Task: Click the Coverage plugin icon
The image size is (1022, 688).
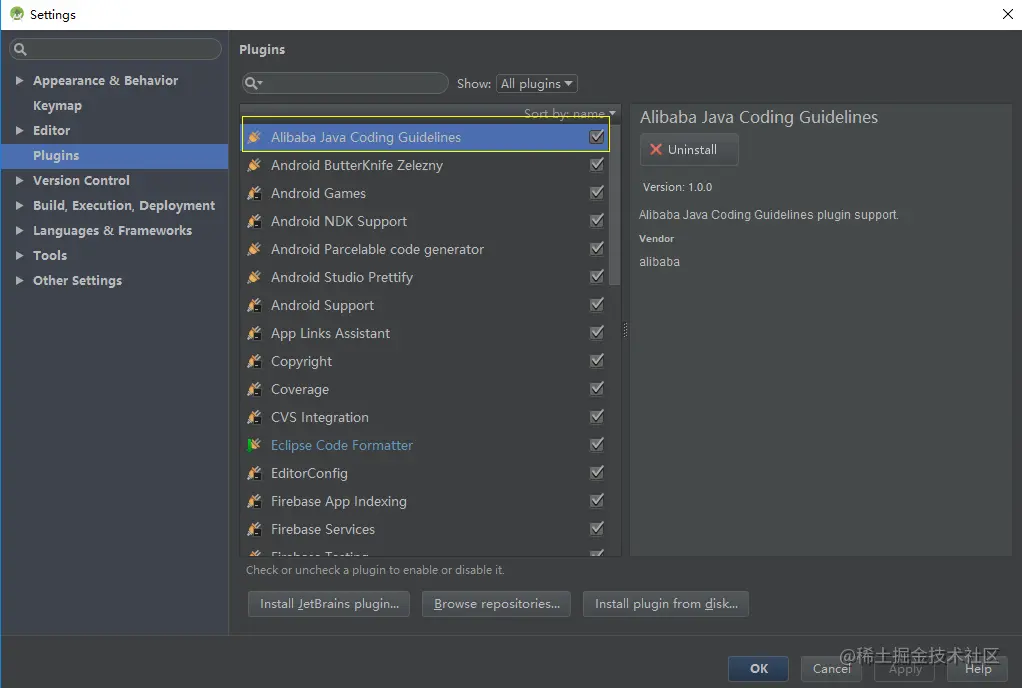Action: point(254,390)
